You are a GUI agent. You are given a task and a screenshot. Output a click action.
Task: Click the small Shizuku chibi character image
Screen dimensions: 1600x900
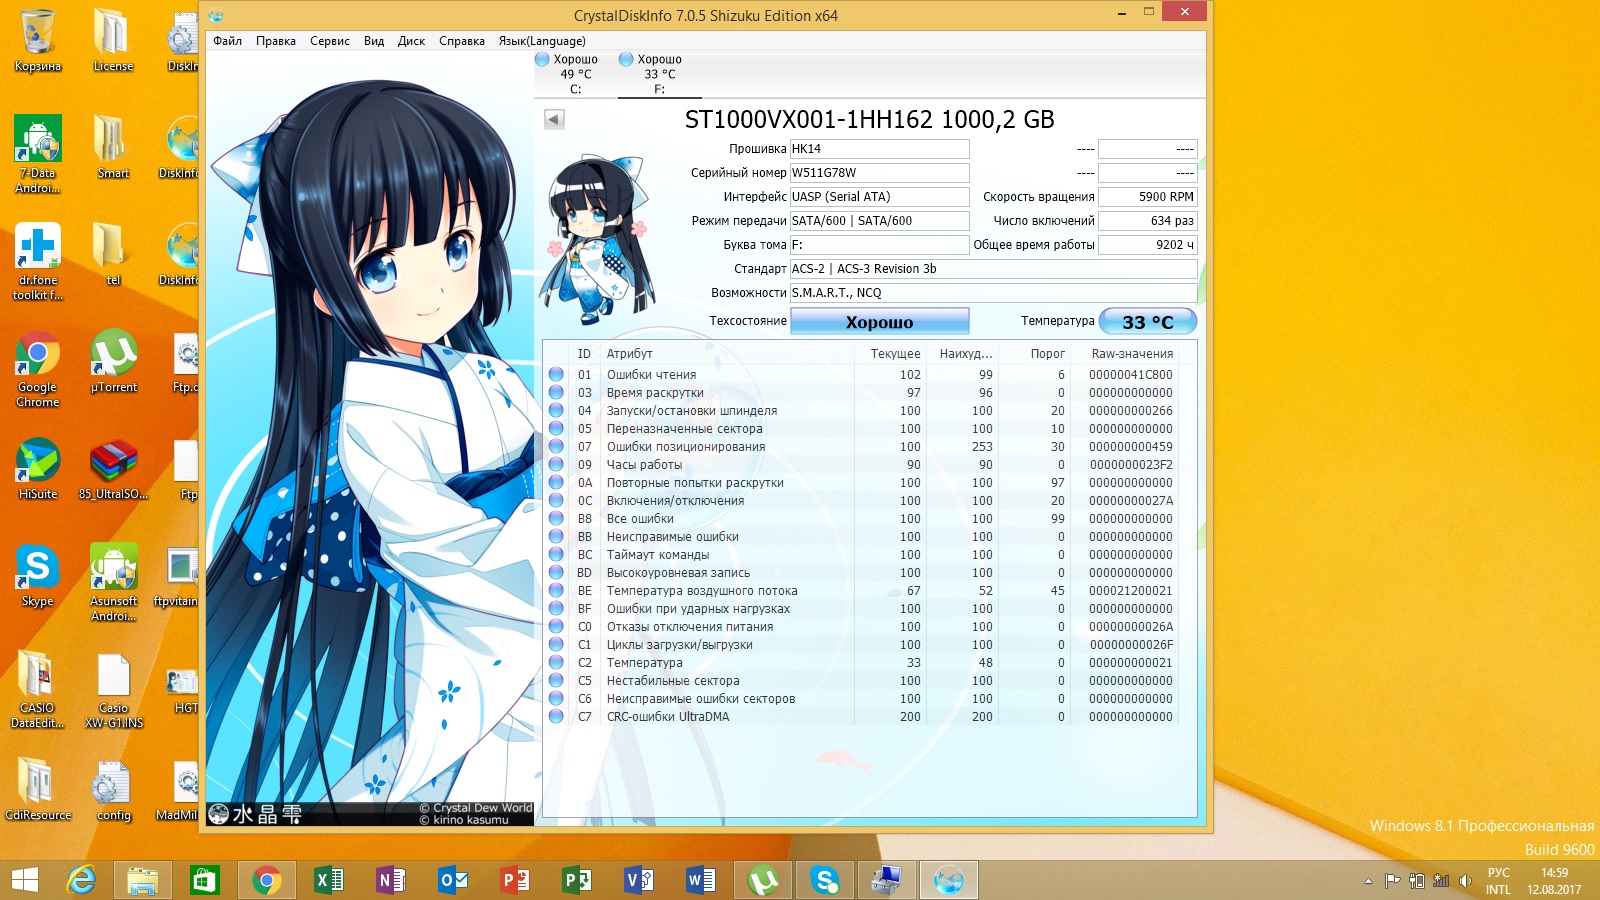596,240
